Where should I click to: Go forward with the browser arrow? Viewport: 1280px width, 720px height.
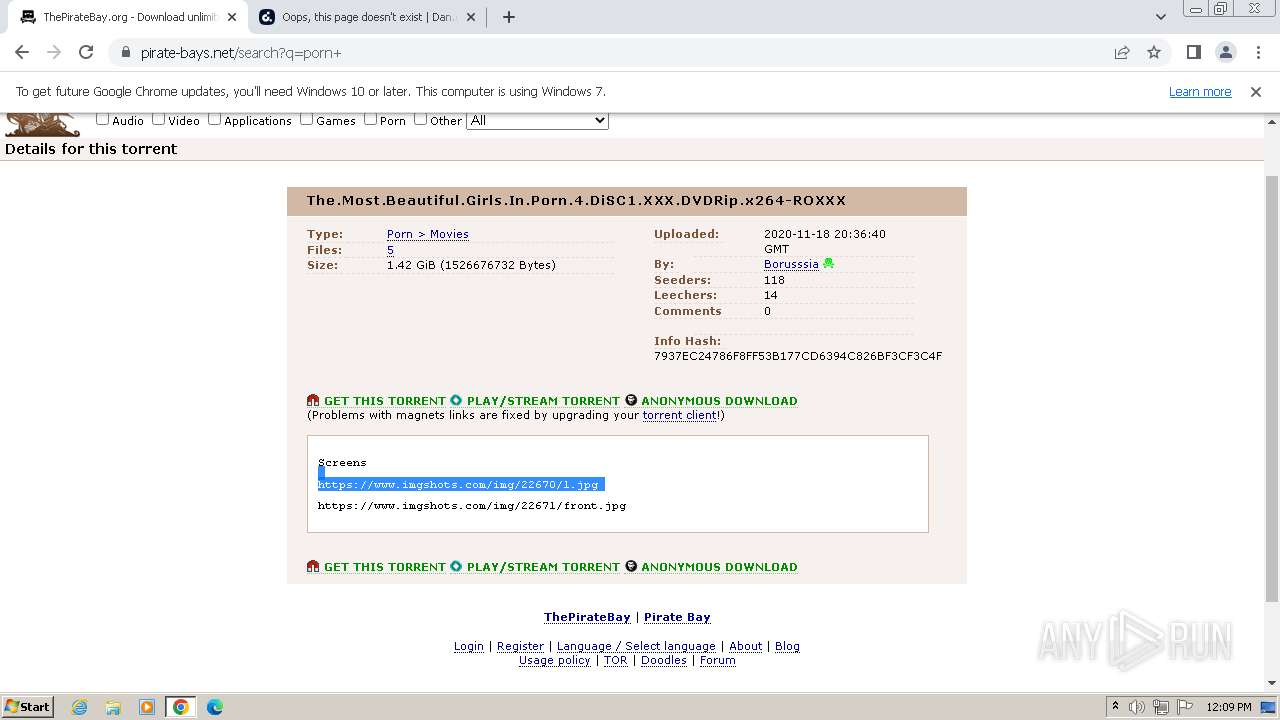tap(54, 52)
